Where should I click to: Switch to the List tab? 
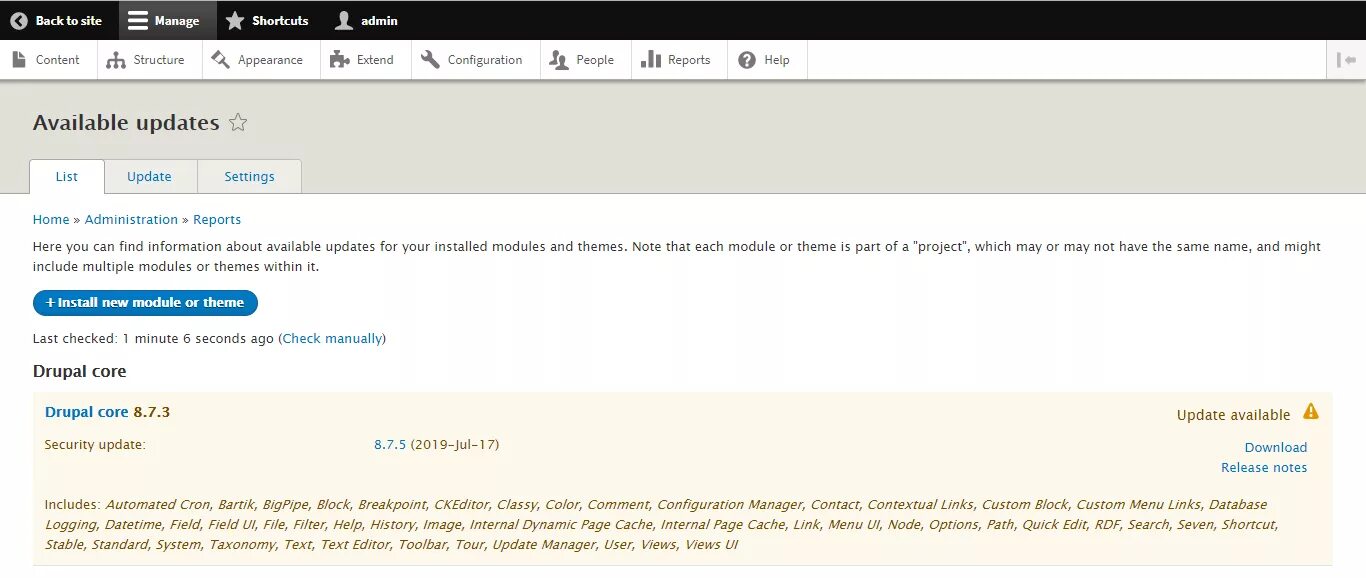pos(67,177)
